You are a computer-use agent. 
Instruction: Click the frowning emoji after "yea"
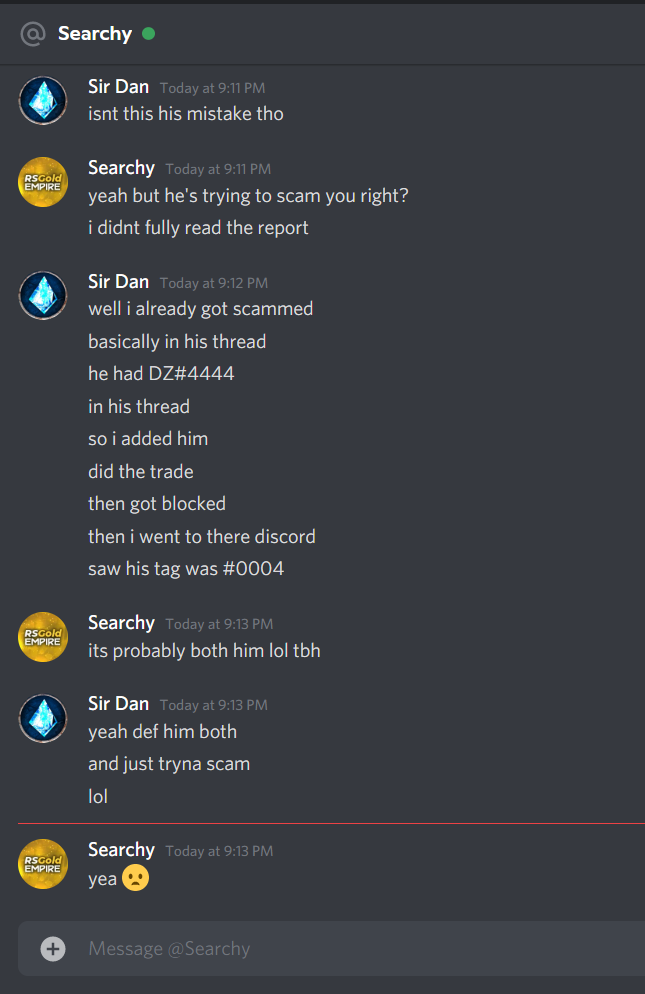(x=135, y=878)
